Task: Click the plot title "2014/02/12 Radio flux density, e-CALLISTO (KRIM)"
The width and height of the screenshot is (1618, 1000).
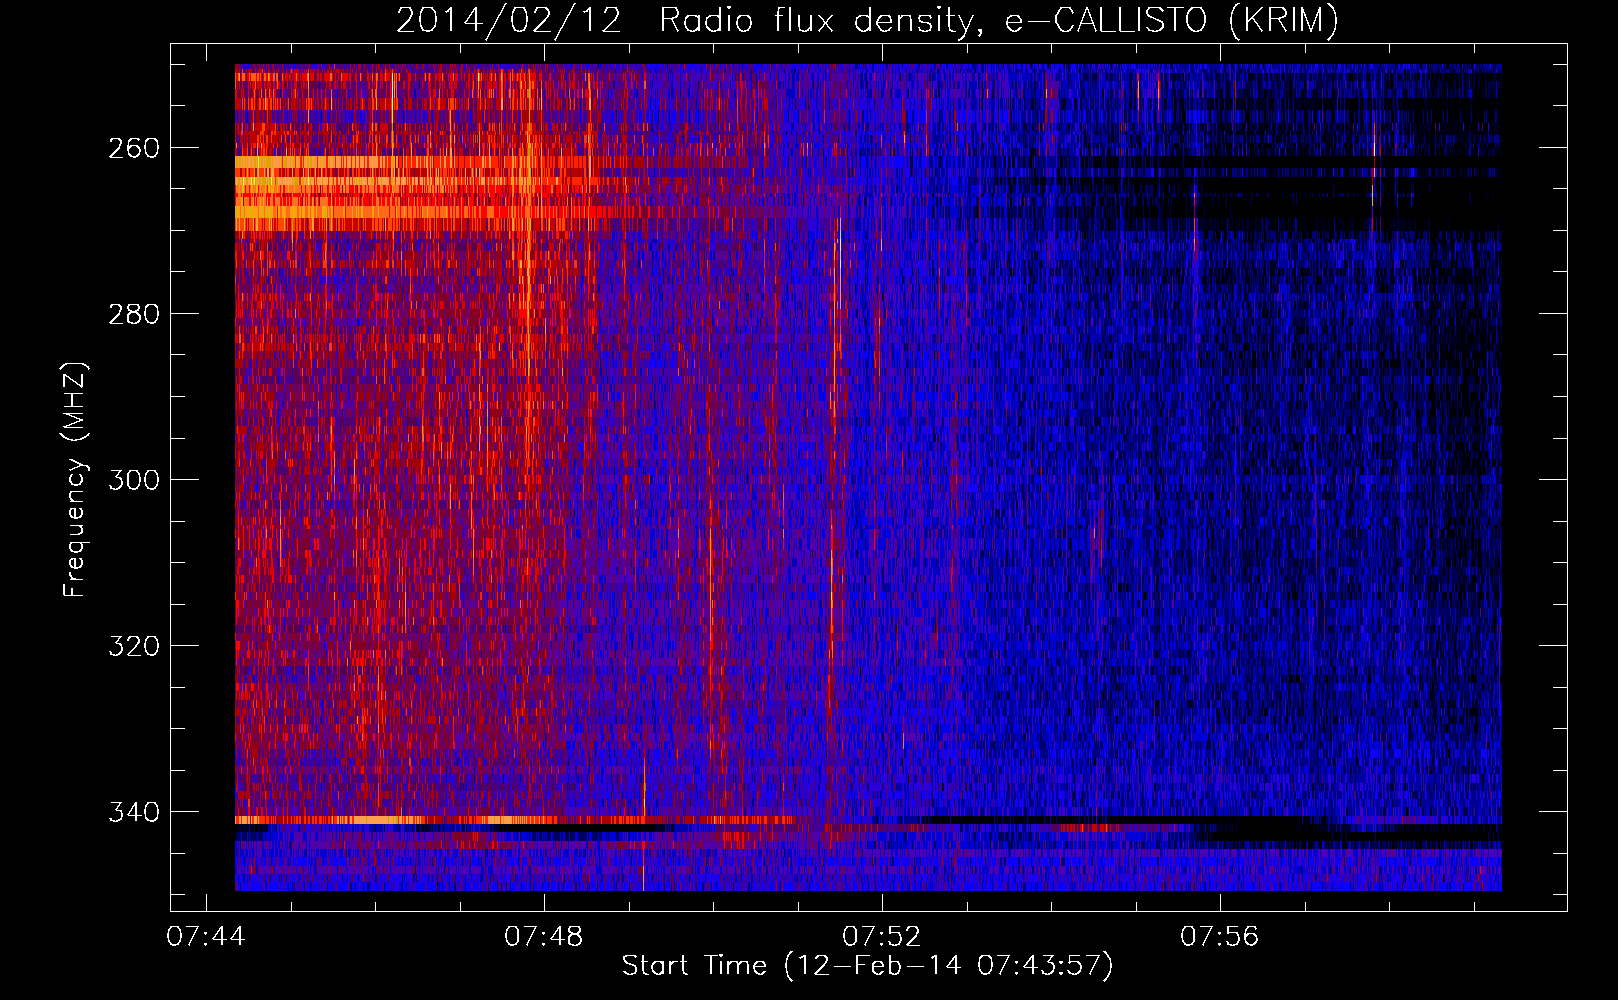Action: 867,21
